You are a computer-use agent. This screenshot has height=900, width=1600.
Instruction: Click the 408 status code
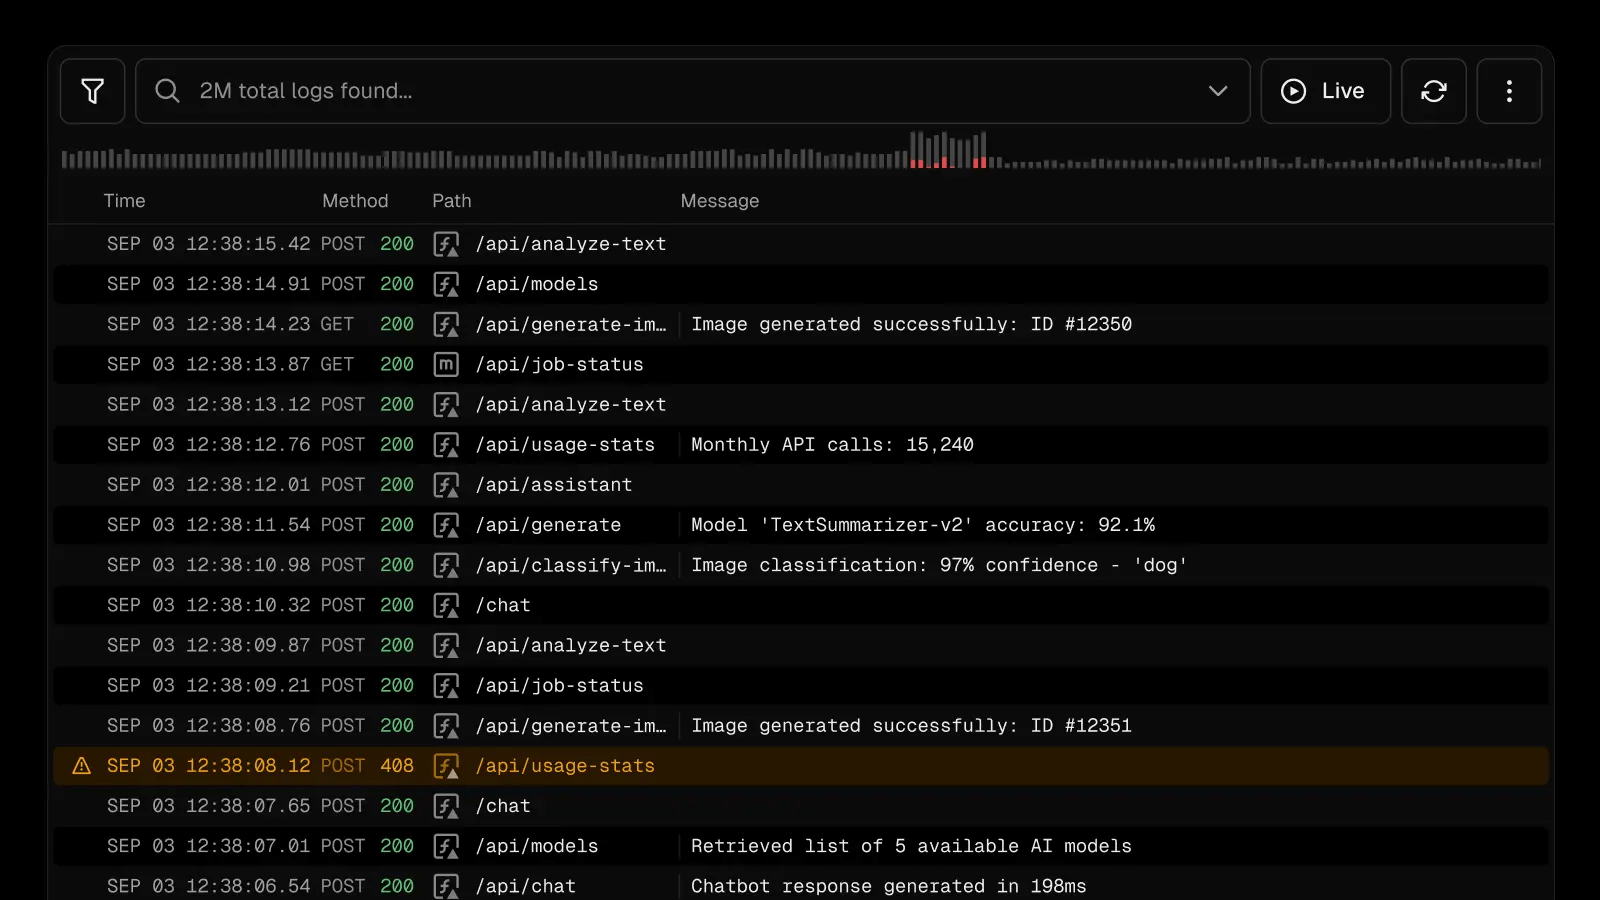[397, 766]
